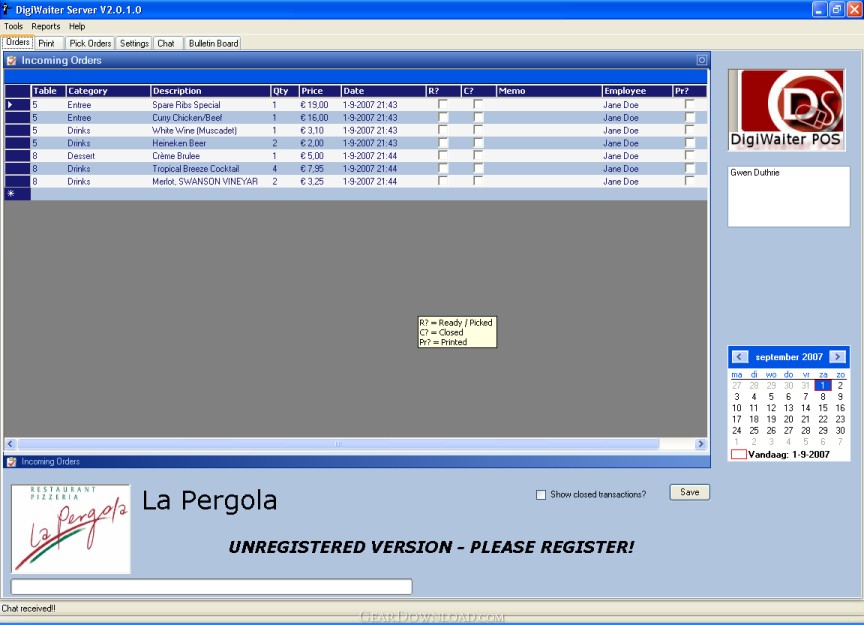Click the chat message input field
This screenshot has height=625, width=864.
211,587
